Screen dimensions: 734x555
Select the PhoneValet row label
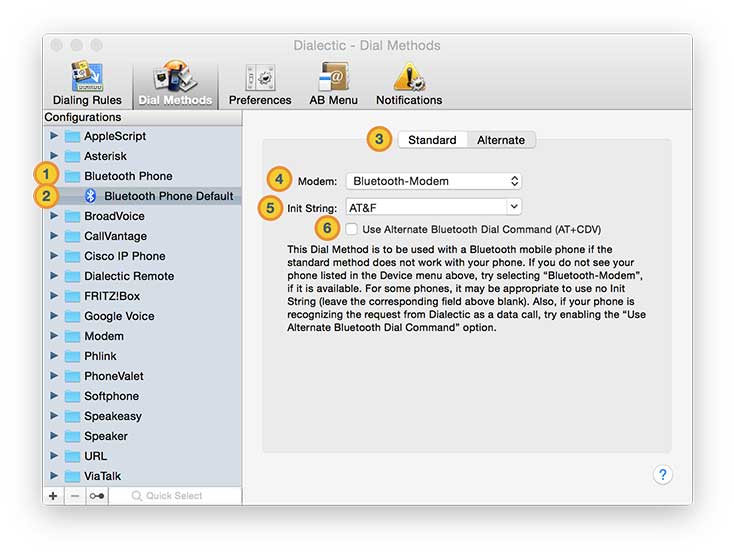[114, 376]
